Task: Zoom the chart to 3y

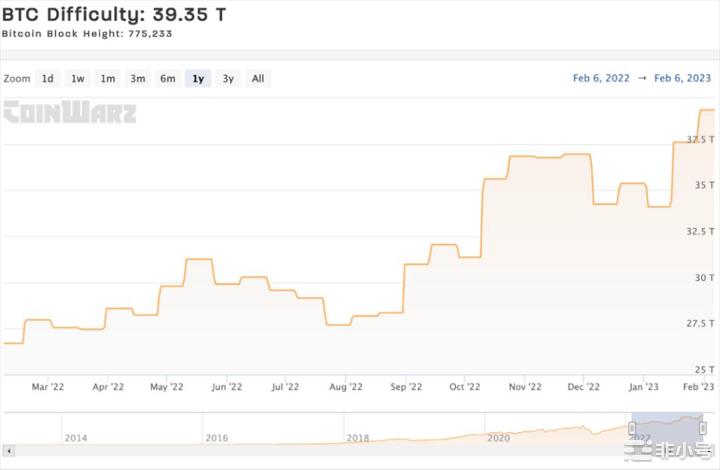Action: (228, 78)
